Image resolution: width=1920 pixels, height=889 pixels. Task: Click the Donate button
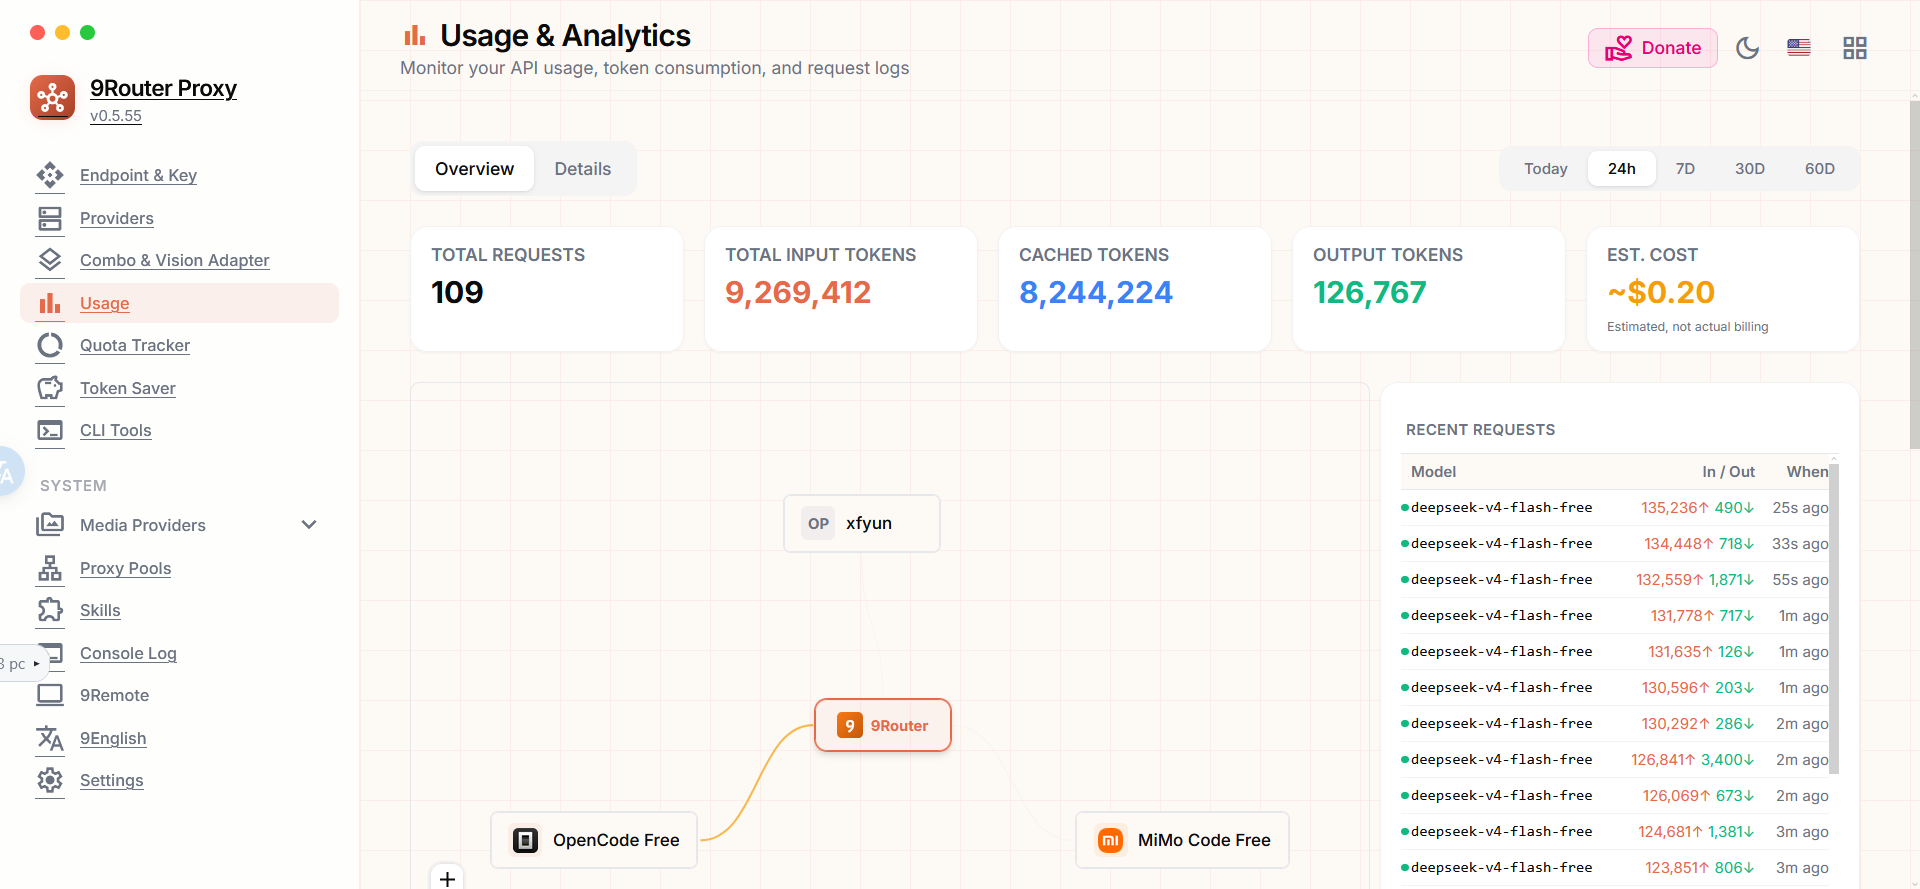pos(1652,48)
